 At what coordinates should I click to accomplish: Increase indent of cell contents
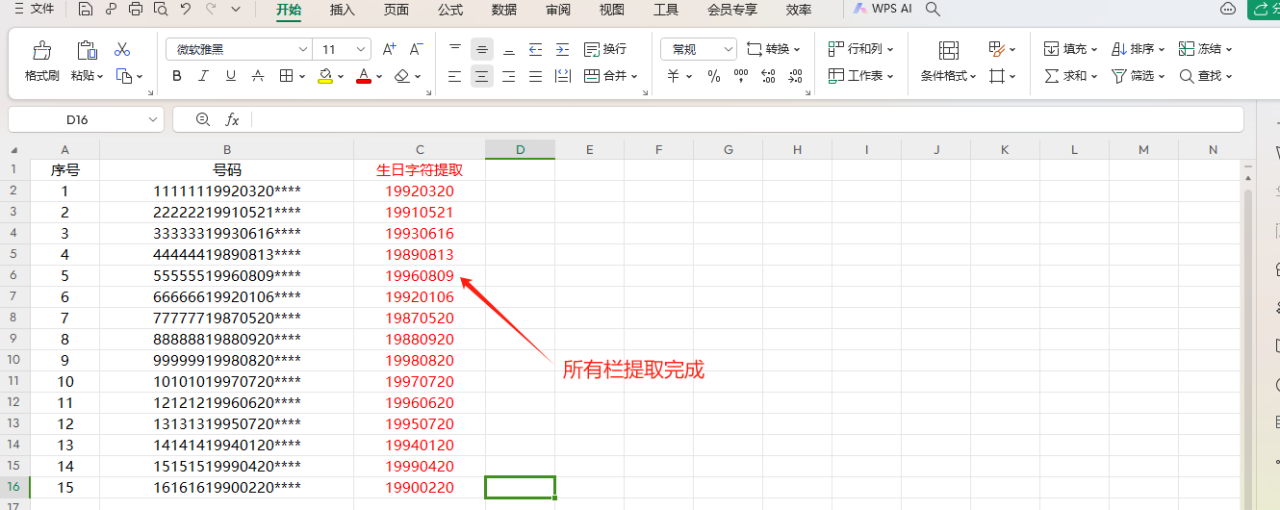563,49
